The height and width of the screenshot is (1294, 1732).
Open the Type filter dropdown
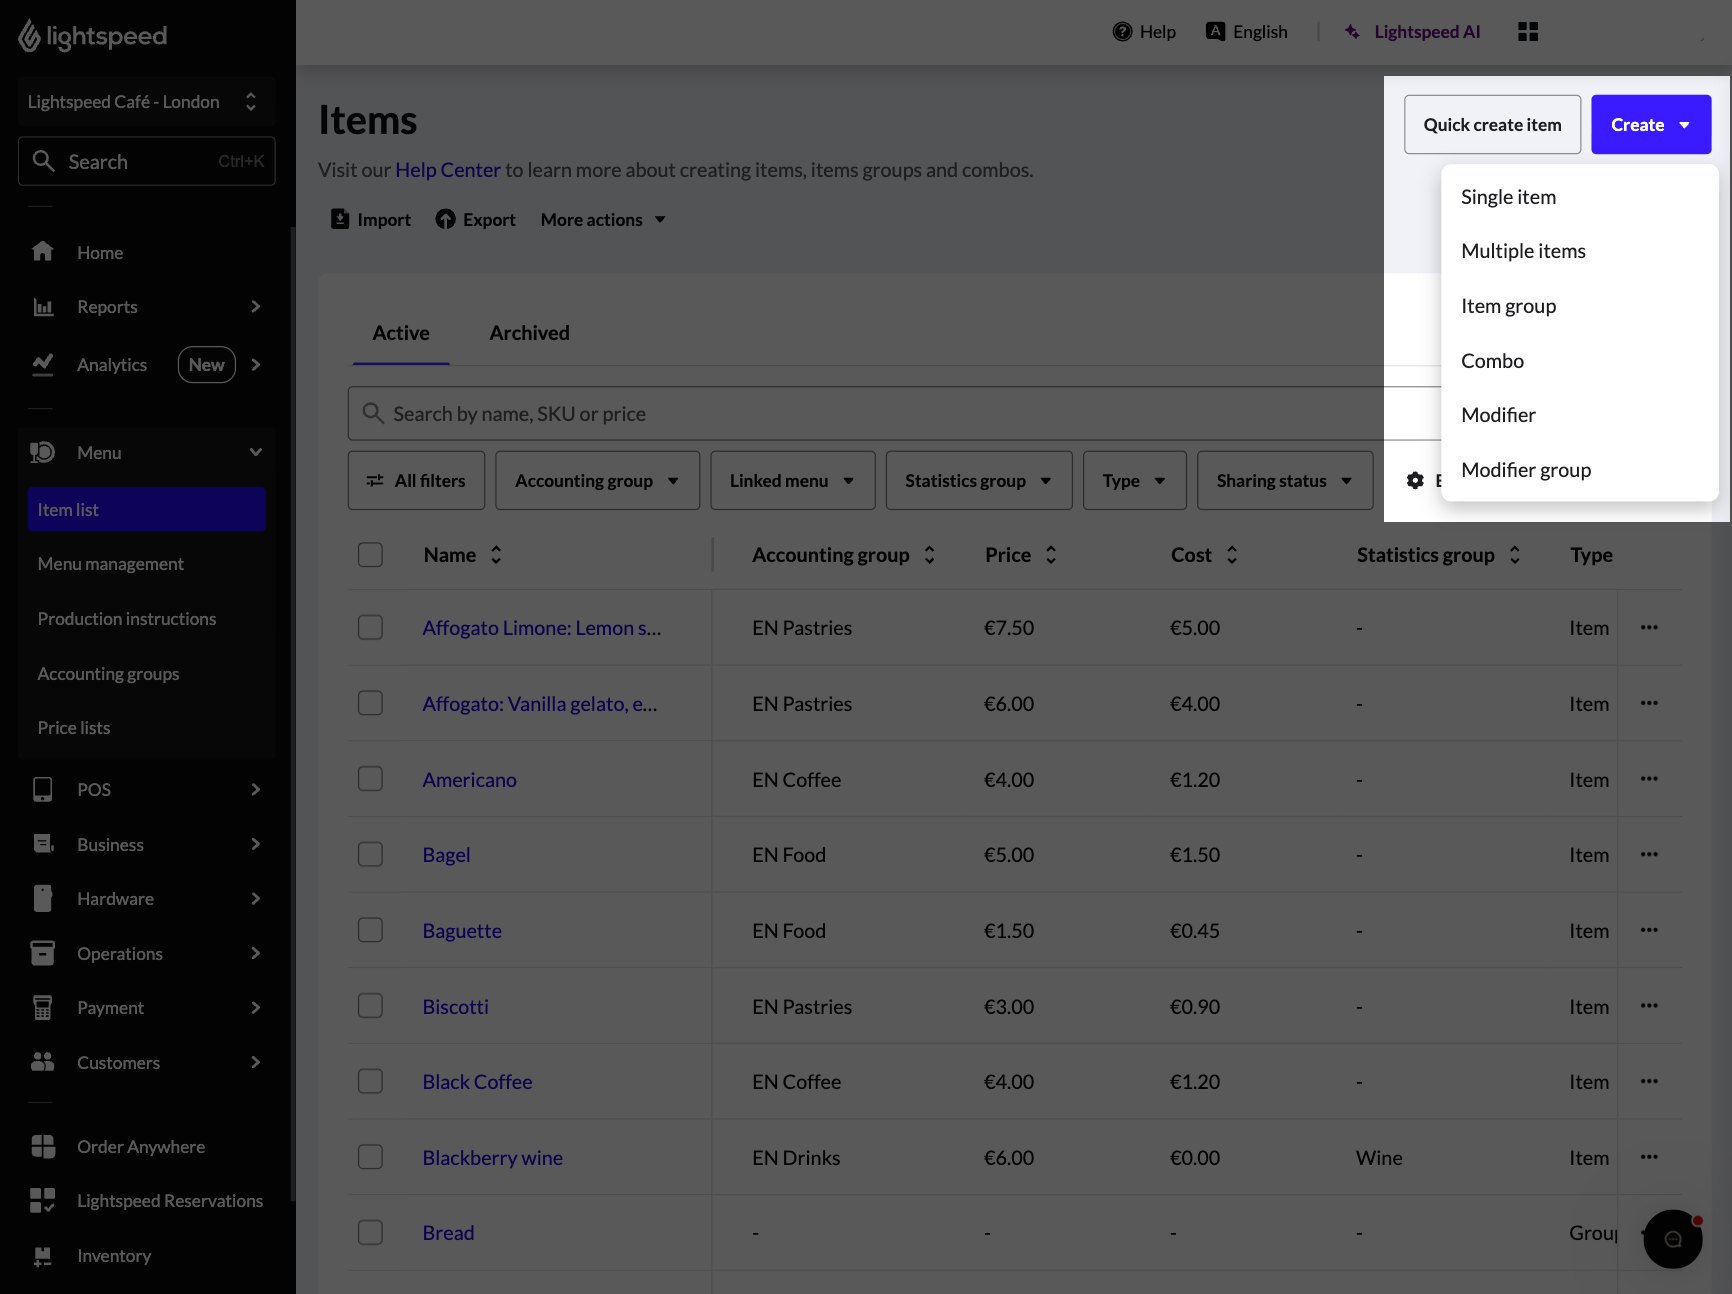click(x=1134, y=481)
